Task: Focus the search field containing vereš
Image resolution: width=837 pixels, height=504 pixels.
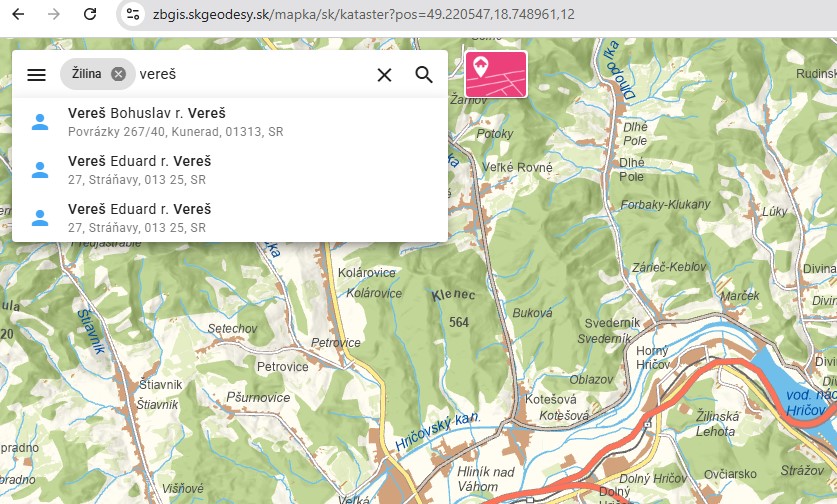Action: [250, 75]
